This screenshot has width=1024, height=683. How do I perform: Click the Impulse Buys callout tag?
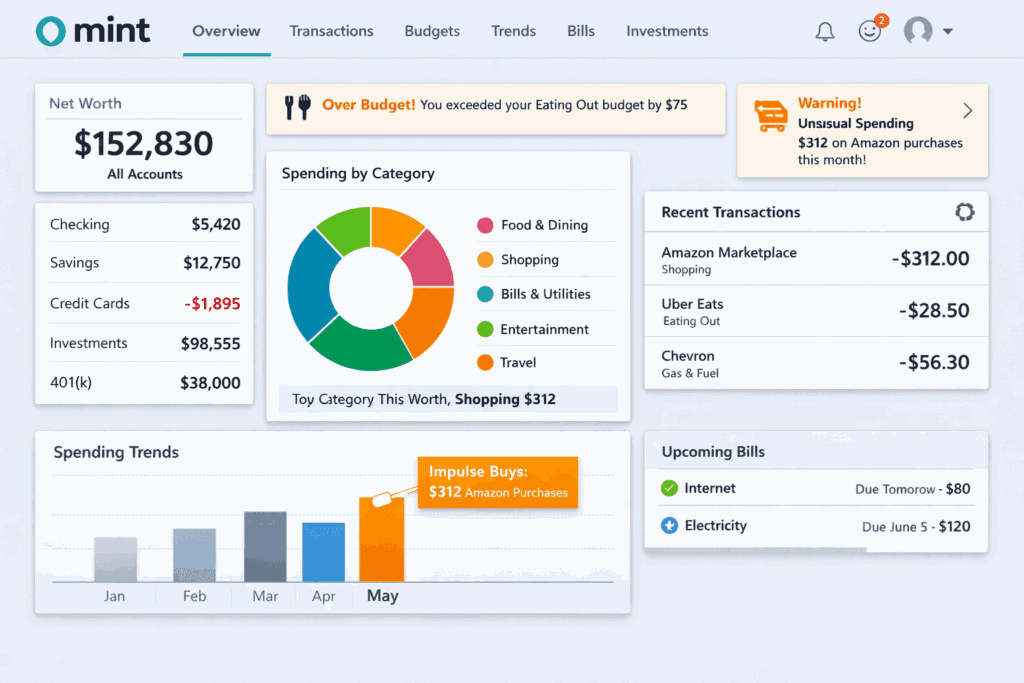coord(498,482)
